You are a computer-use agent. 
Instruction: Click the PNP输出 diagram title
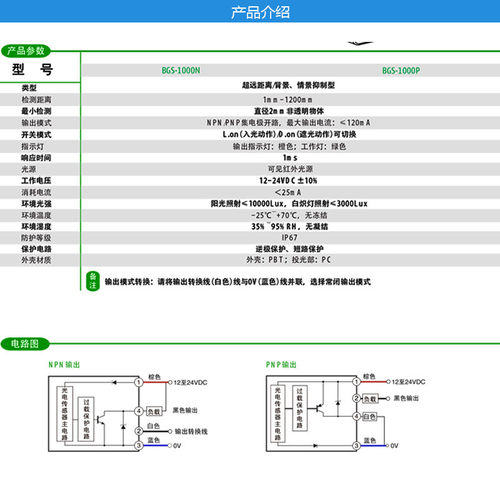pos(281,365)
